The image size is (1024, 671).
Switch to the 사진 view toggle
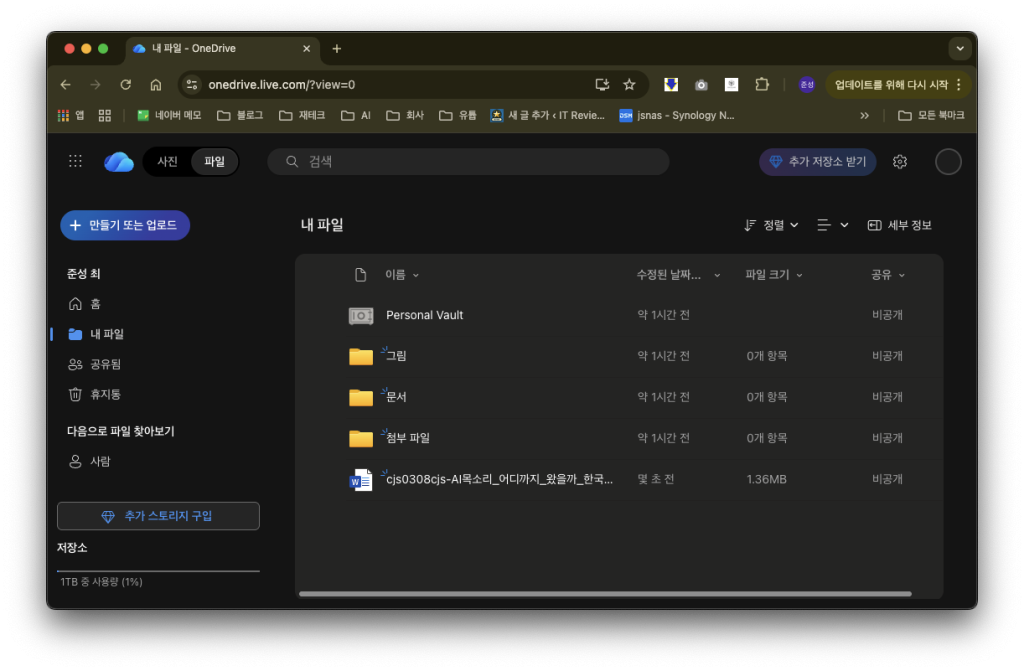[167, 161]
